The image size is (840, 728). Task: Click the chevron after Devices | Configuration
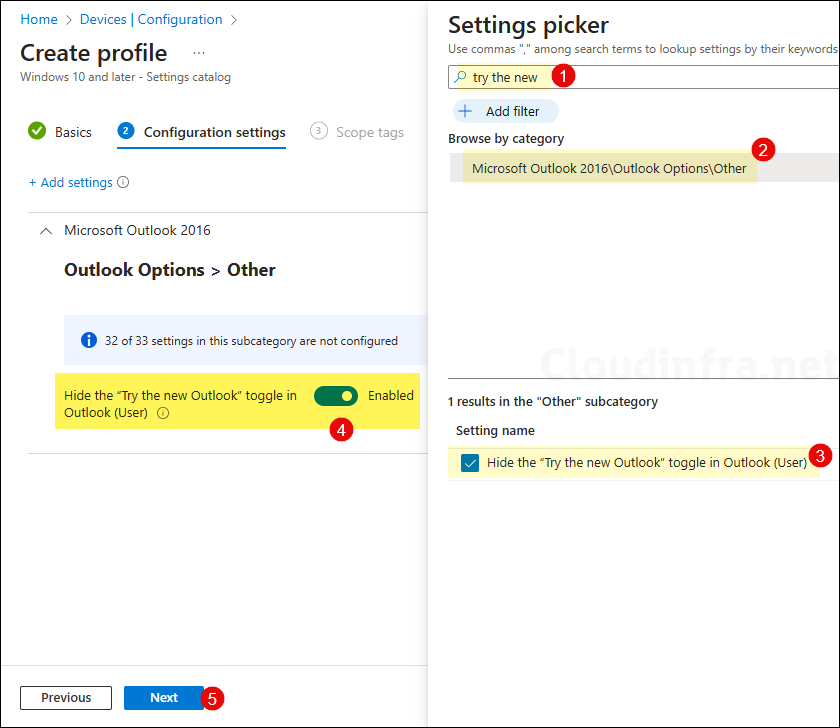click(232, 19)
